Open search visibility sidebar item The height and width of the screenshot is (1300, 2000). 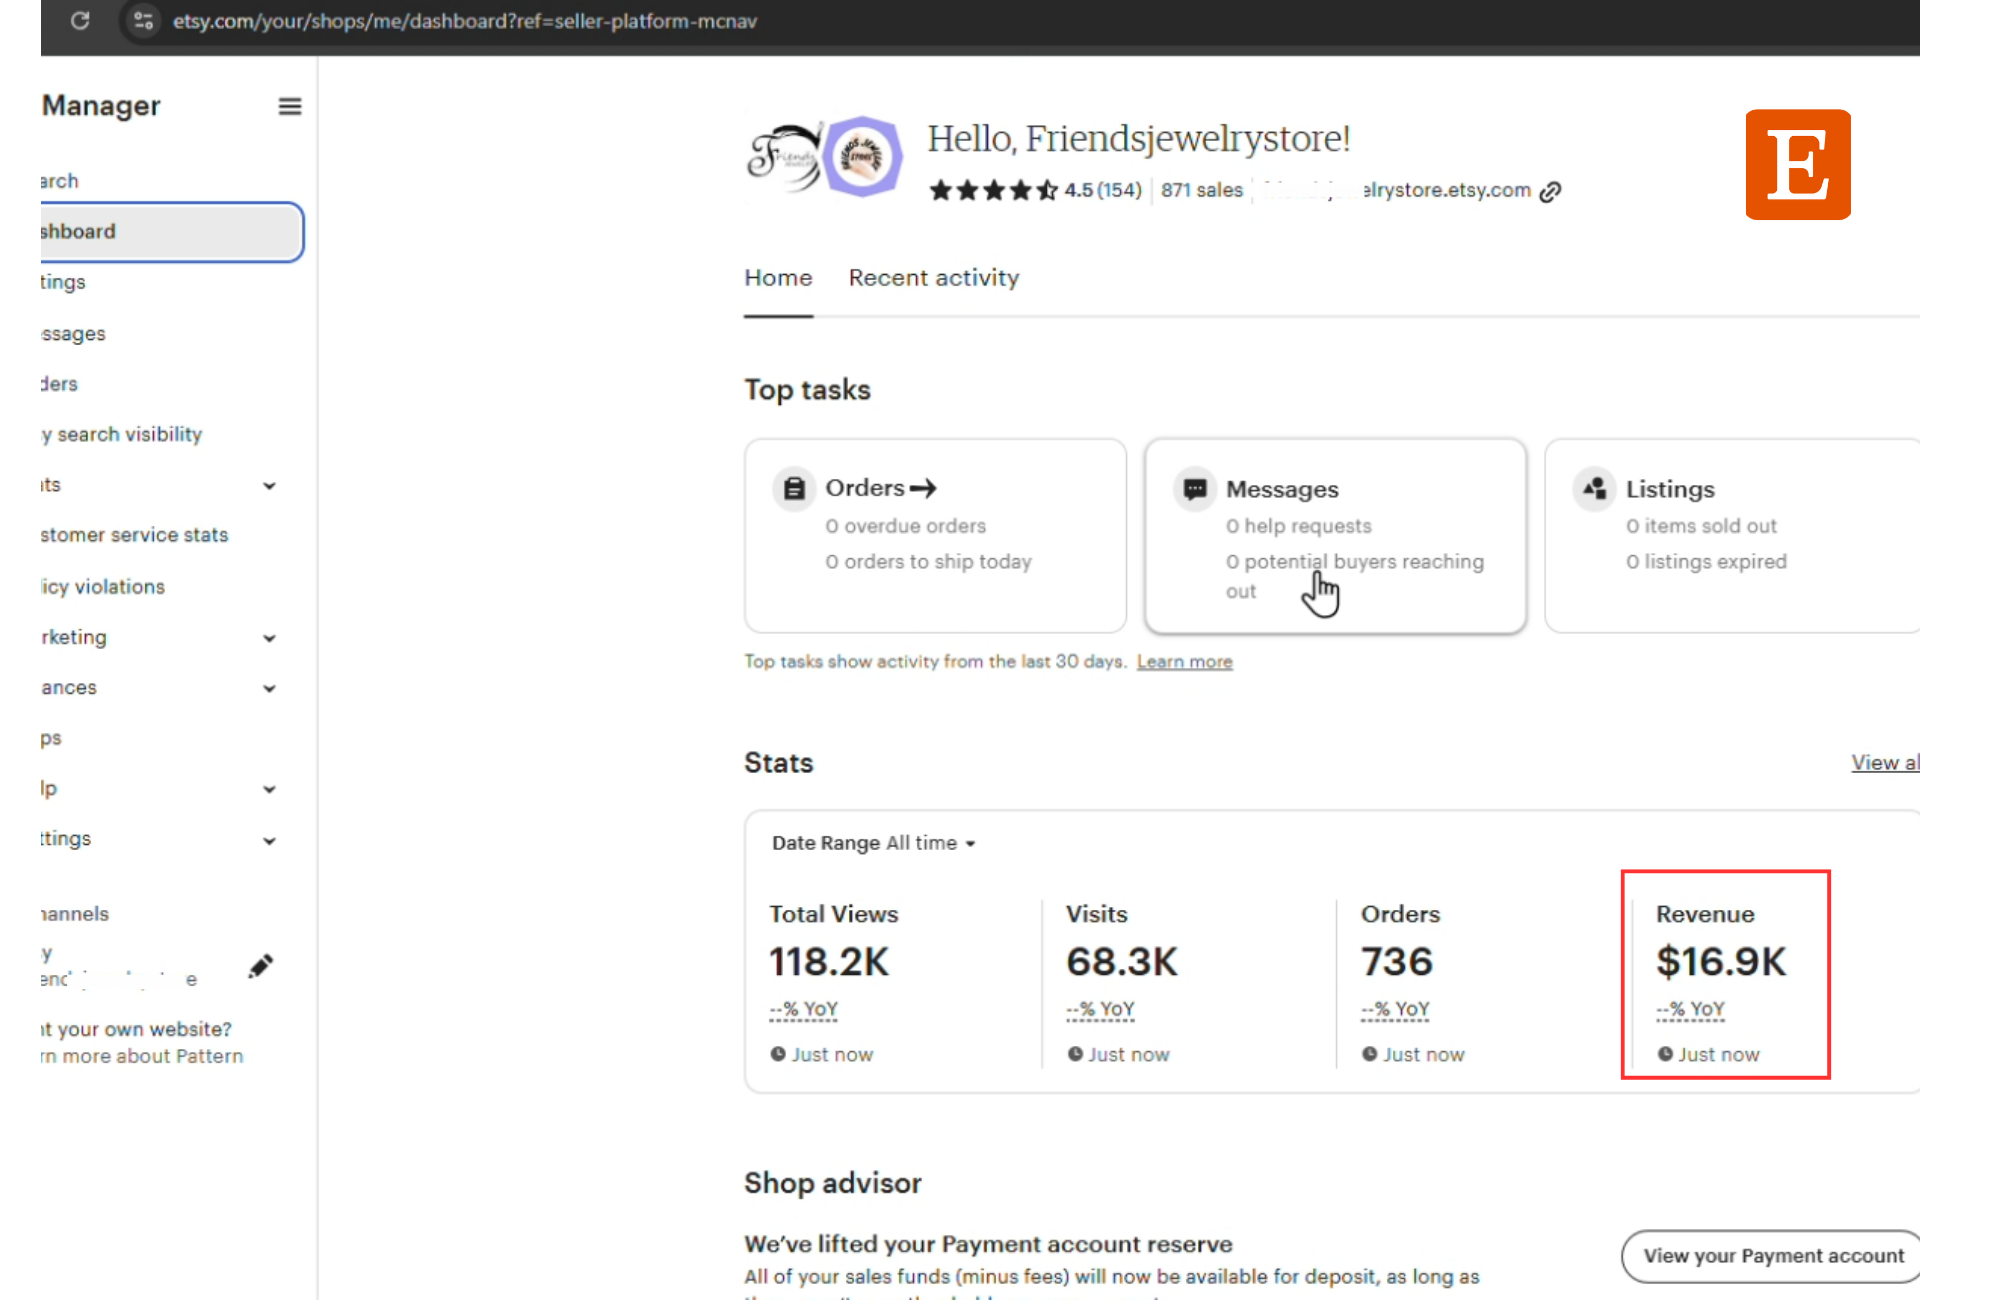(x=121, y=434)
